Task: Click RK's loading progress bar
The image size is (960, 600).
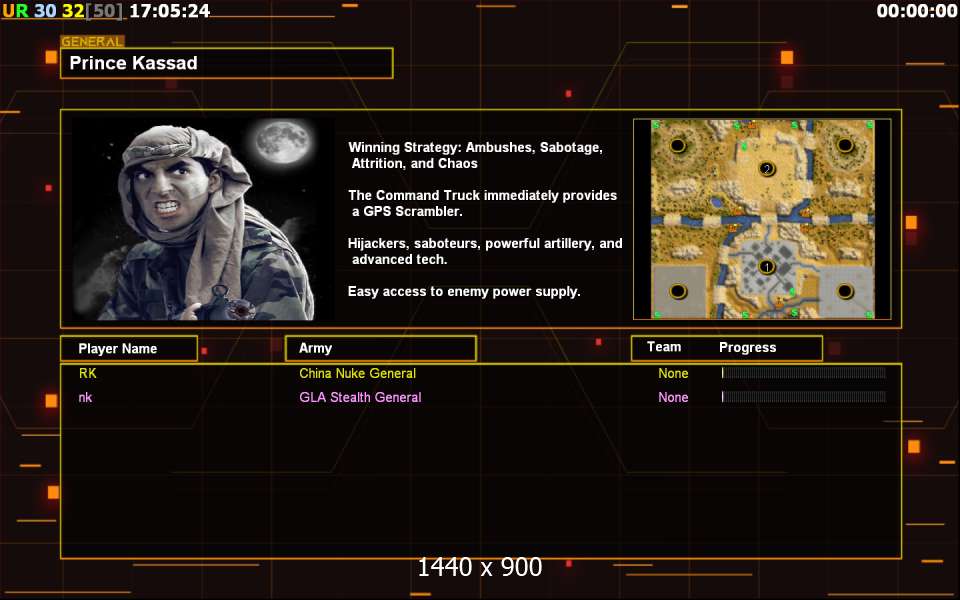Action: (x=804, y=373)
